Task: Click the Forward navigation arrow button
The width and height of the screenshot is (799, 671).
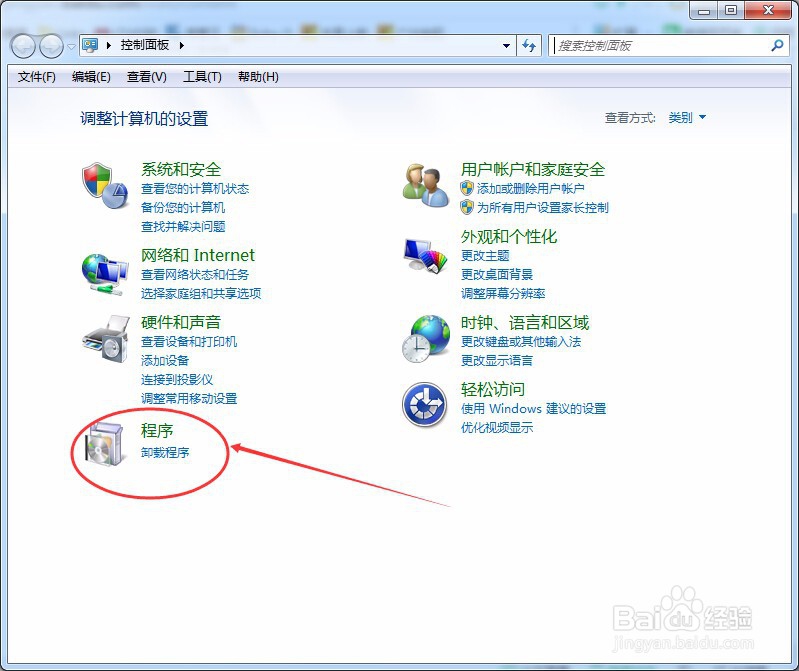Action: [x=51, y=46]
